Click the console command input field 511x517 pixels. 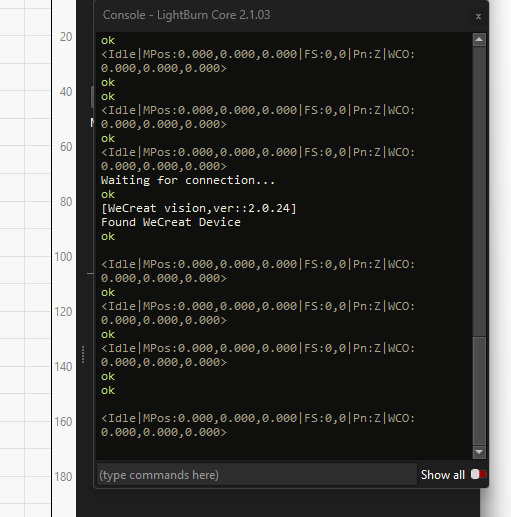(x=257, y=474)
